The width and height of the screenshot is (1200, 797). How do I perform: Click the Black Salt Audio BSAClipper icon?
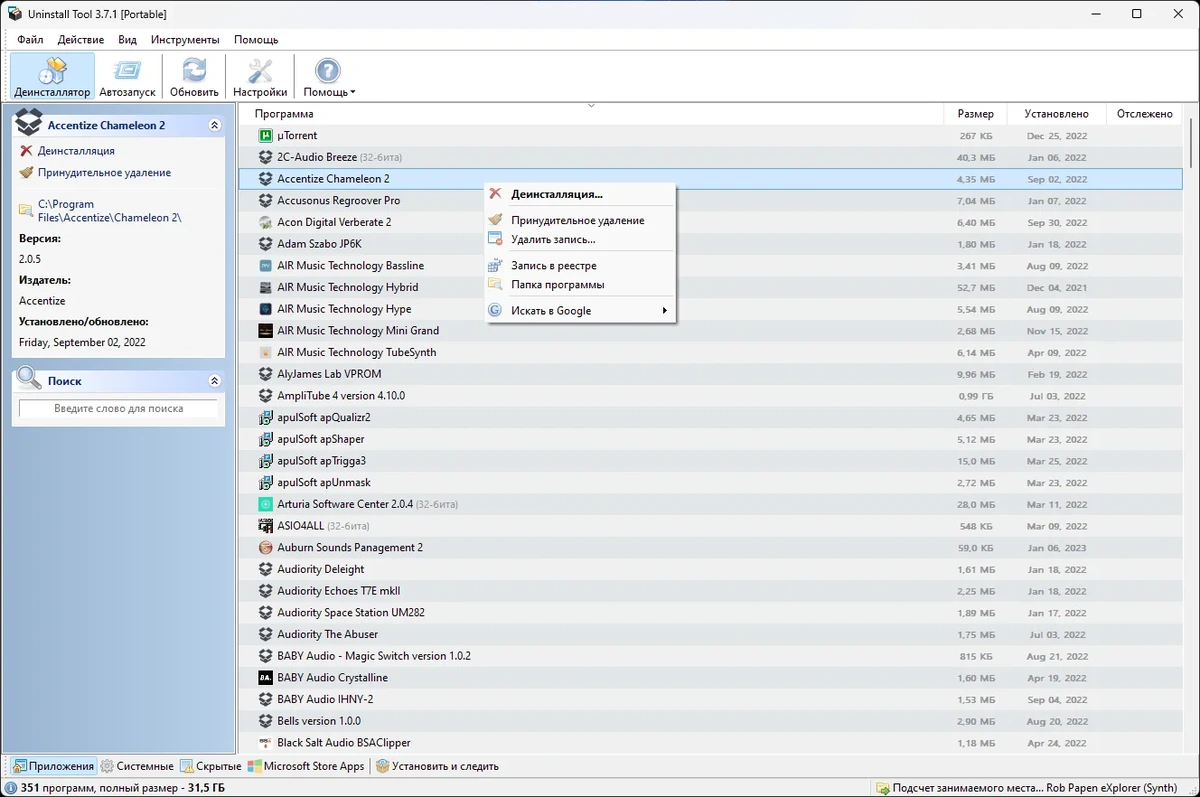click(x=265, y=743)
